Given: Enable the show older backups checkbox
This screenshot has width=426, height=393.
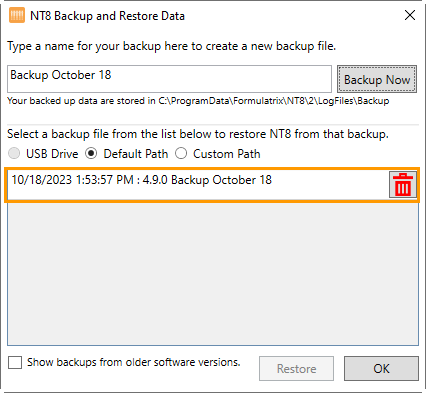Looking at the screenshot, I should pos(15,362).
